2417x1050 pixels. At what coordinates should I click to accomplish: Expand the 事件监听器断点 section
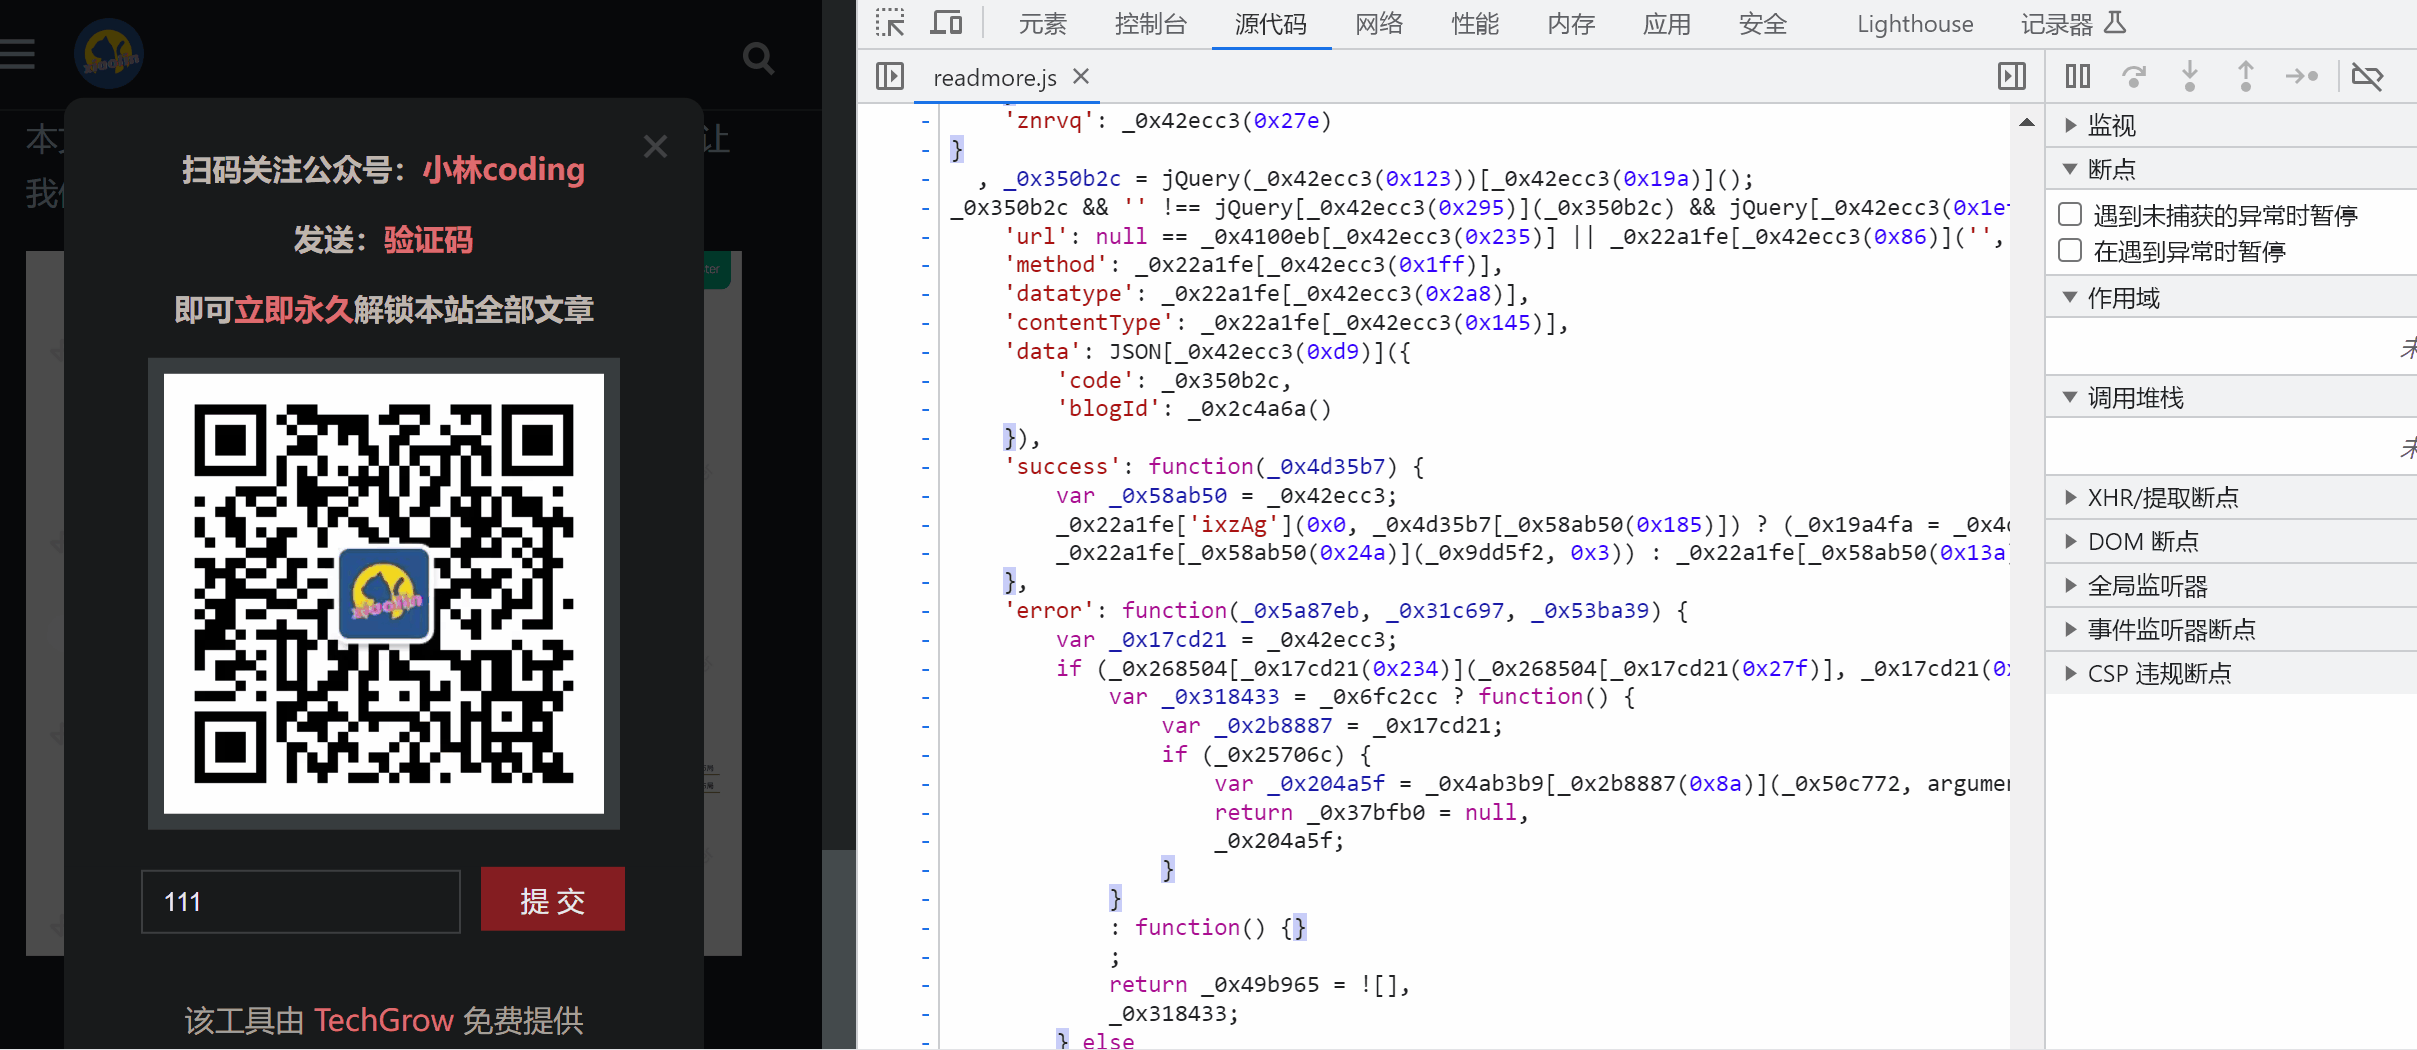click(x=2231, y=630)
